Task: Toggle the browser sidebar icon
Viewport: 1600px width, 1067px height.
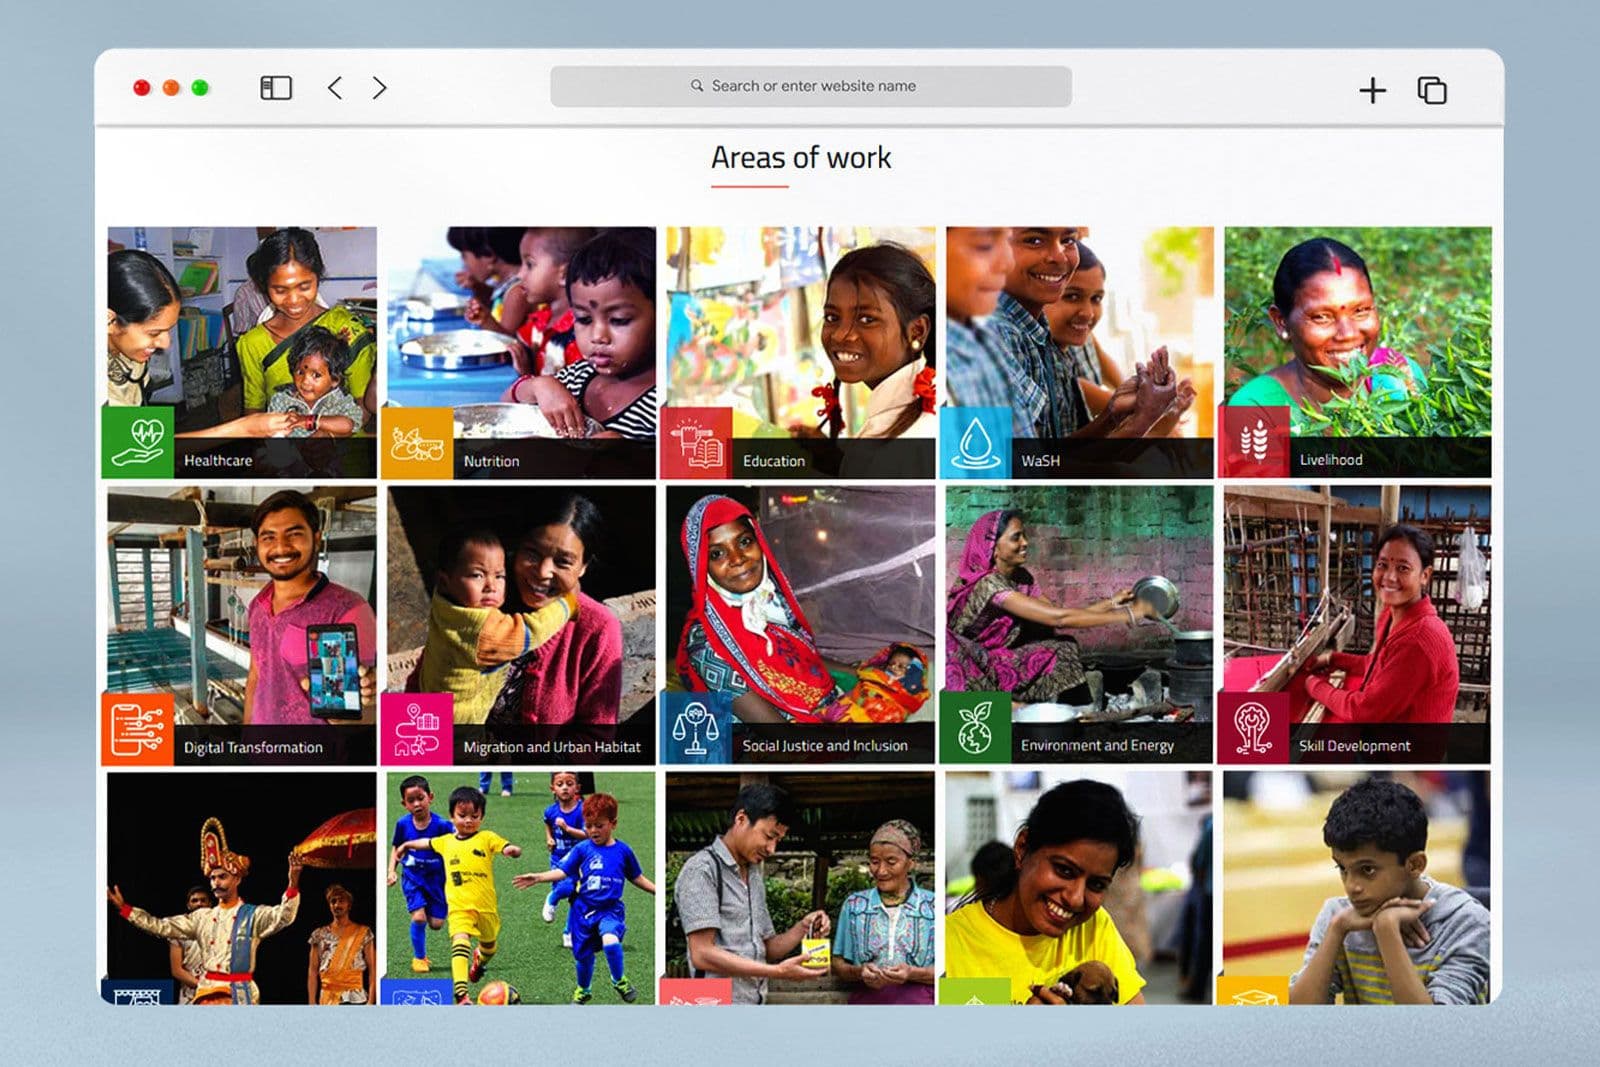Action: 276,88
